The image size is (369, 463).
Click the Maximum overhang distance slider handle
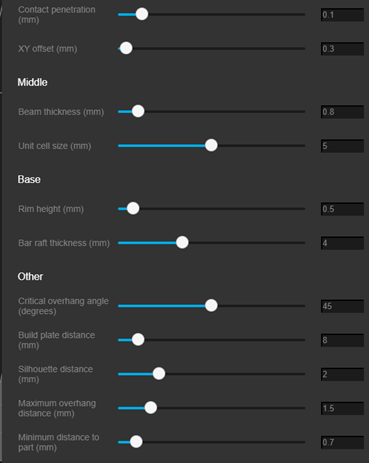click(151, 408)
